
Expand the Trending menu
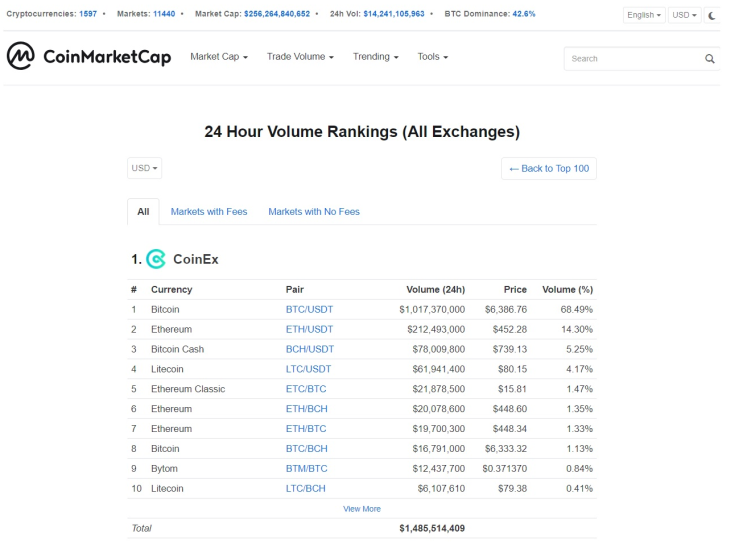(x=375, y=57)
